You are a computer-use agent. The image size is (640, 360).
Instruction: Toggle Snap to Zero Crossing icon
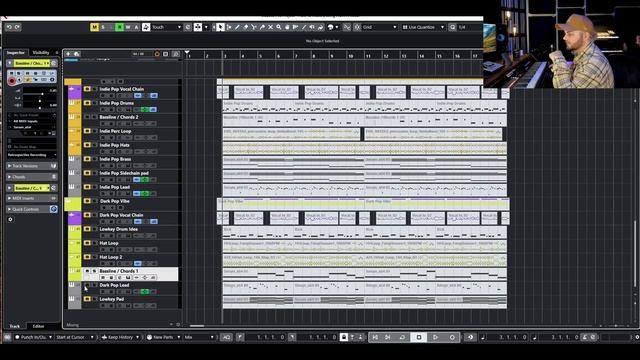pos(347,27)
